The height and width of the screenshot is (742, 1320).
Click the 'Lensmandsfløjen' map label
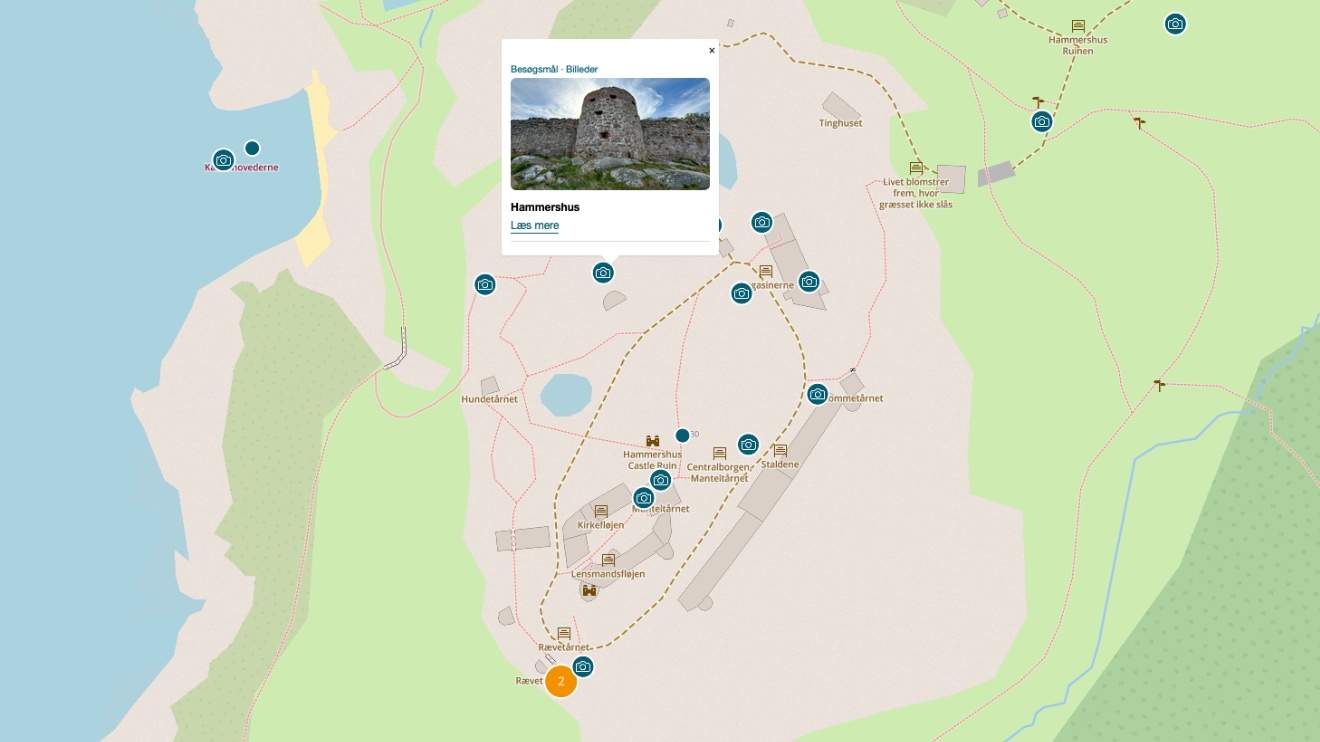[608, 574]
